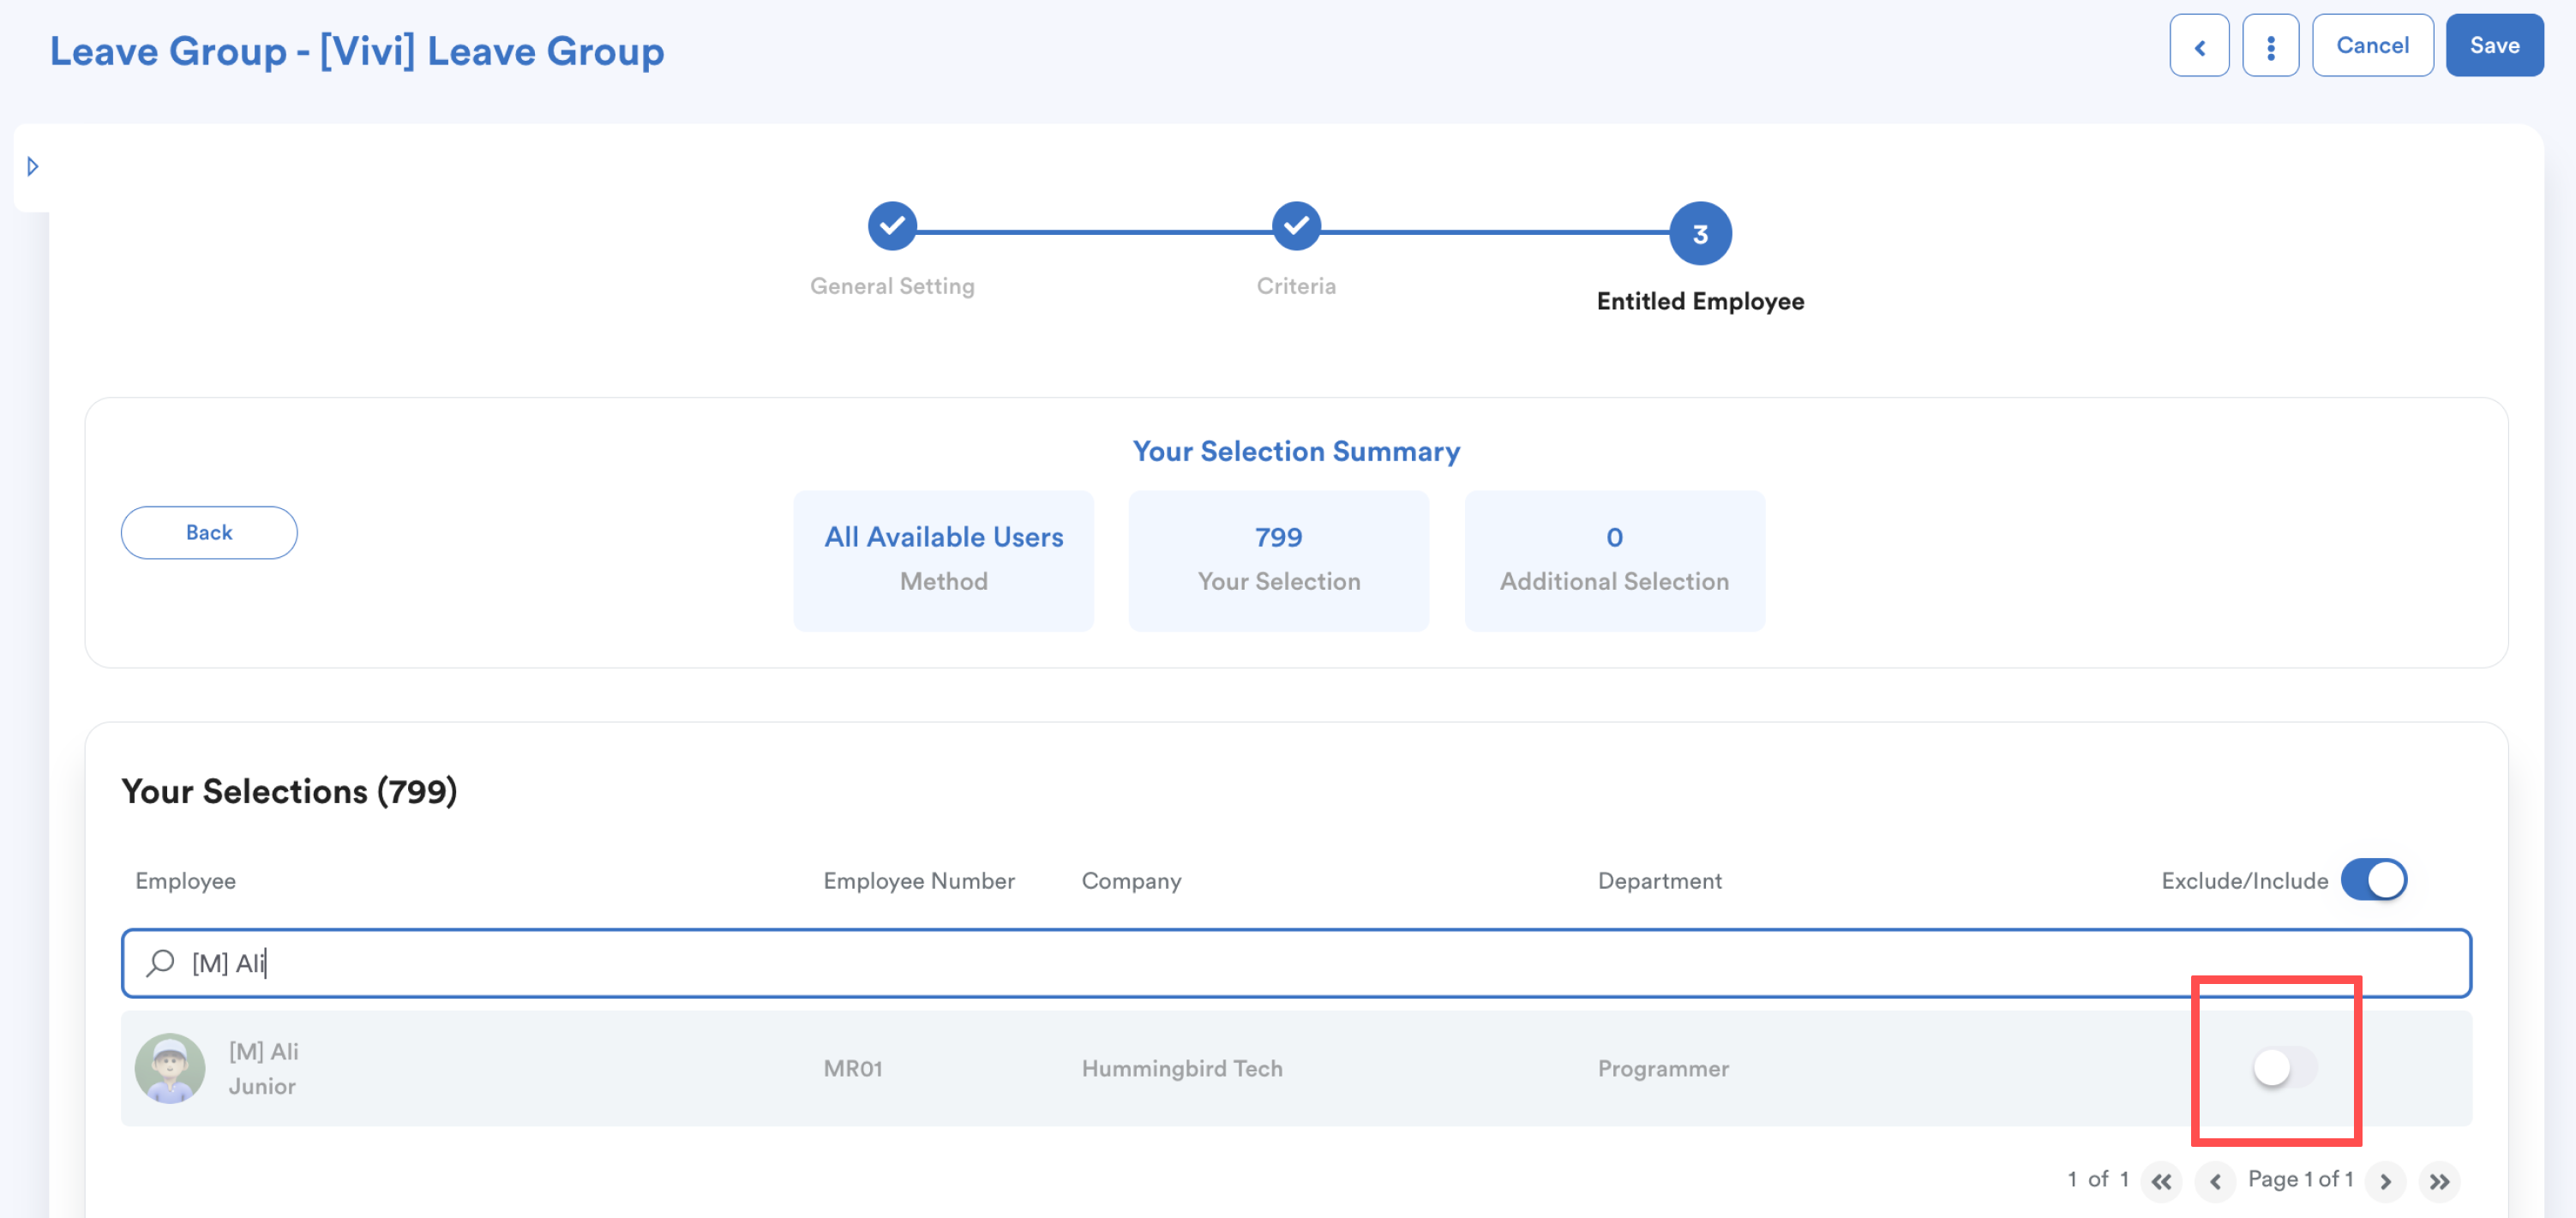Click the Back button in summary

coord(208,532)
